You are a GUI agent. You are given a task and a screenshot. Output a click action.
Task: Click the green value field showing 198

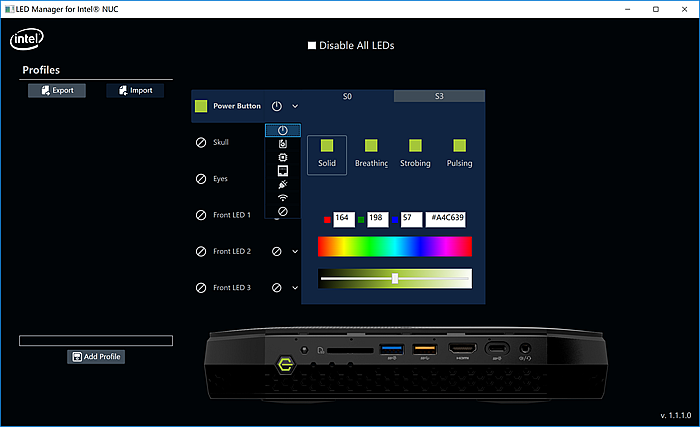pyautogui.click(x=378, y=219)
